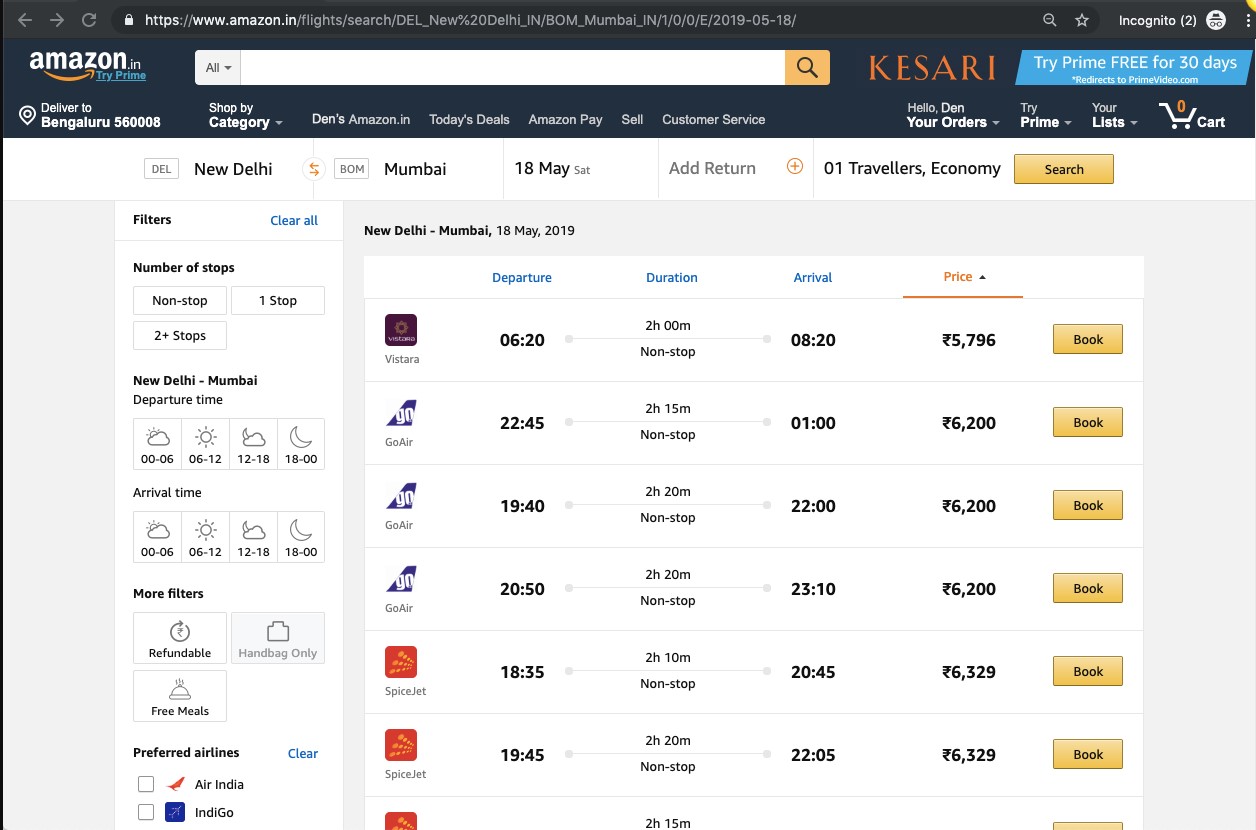
Task: Open the 18 May date picker
Action: point(552,168)
